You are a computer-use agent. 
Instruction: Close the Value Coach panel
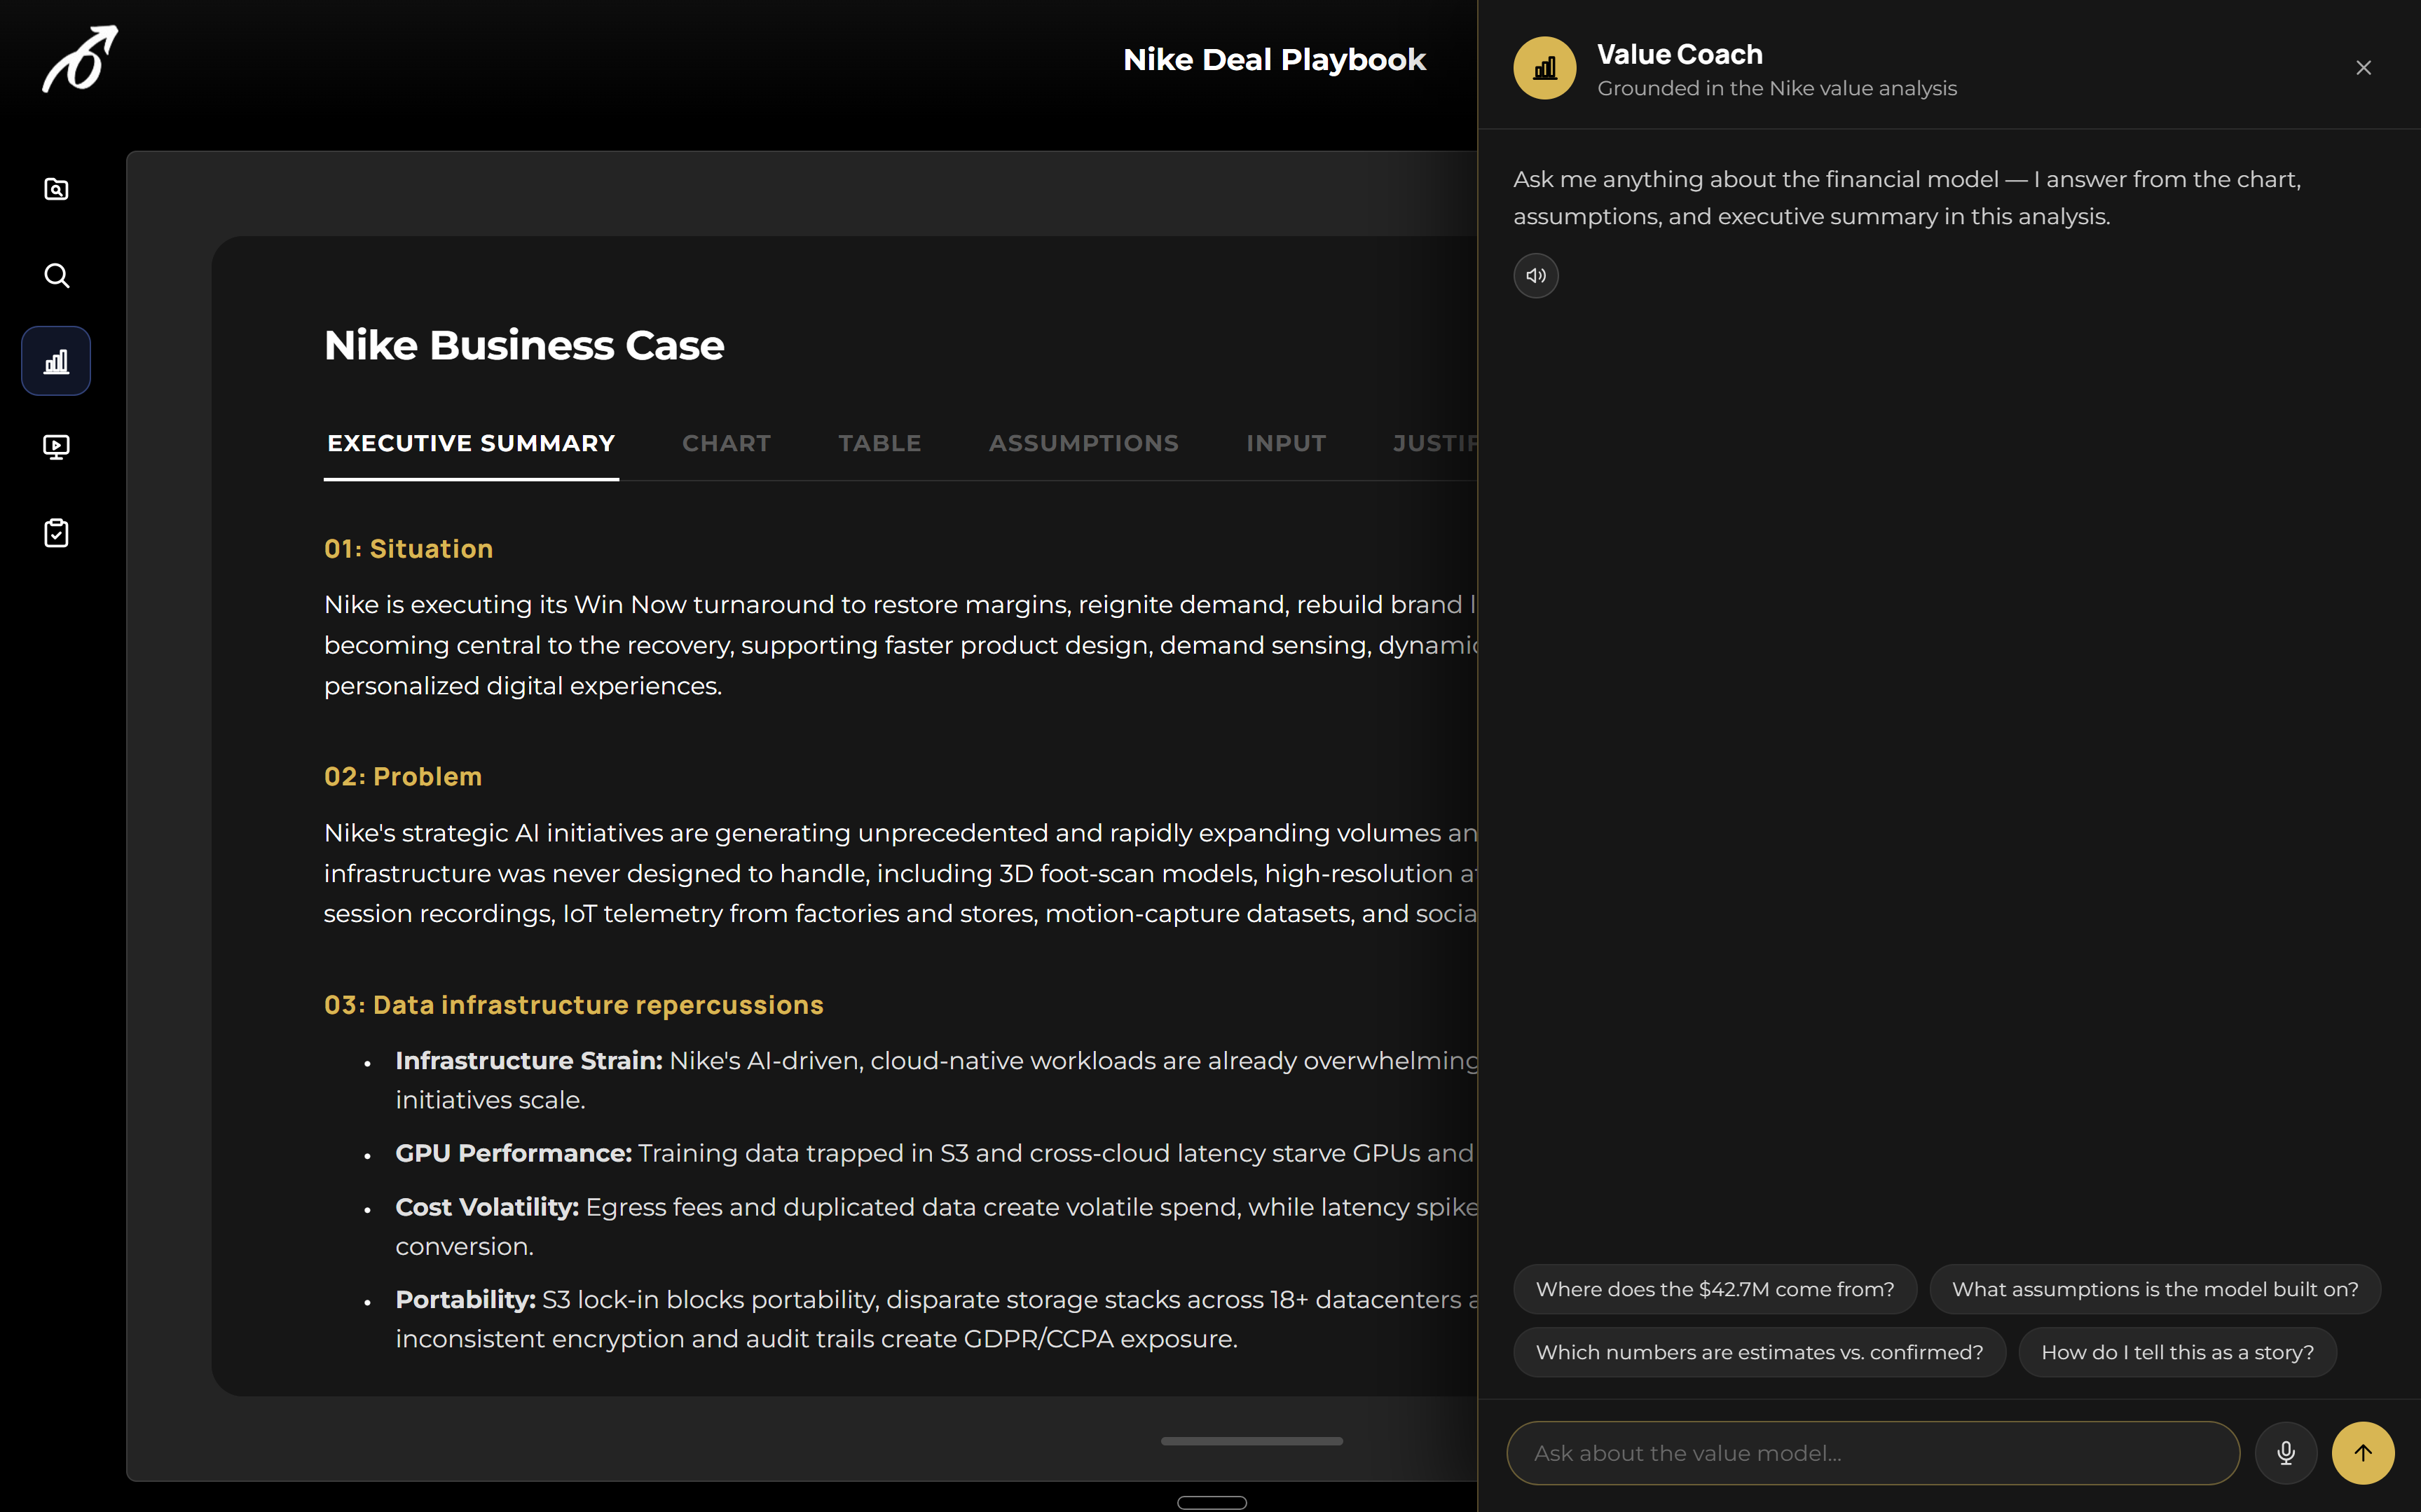pos(2363,68)
